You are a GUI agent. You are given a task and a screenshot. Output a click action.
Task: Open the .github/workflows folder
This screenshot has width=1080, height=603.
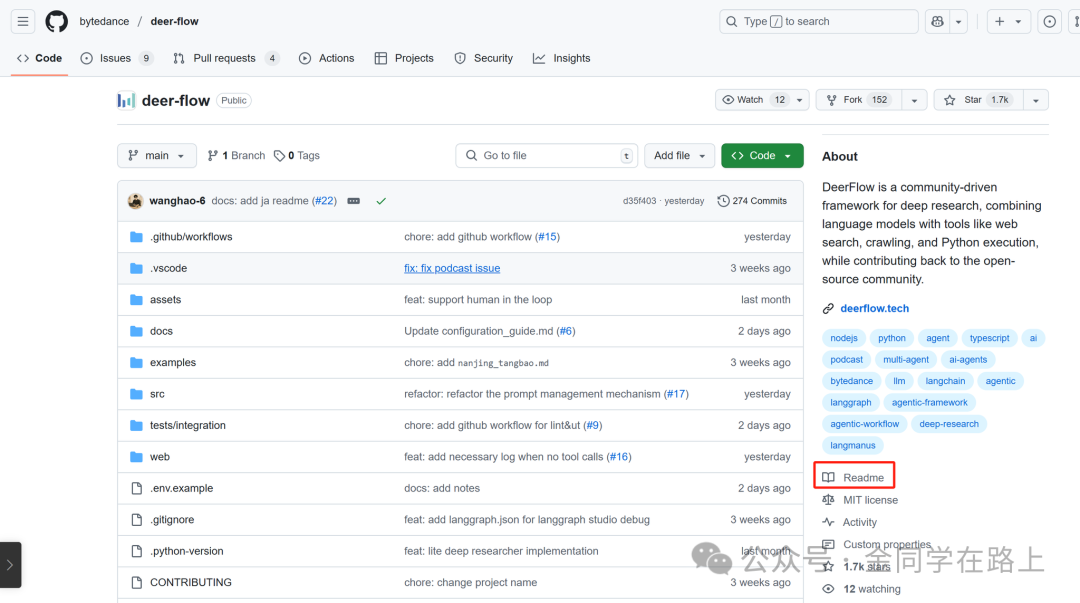tap(191, 236)
